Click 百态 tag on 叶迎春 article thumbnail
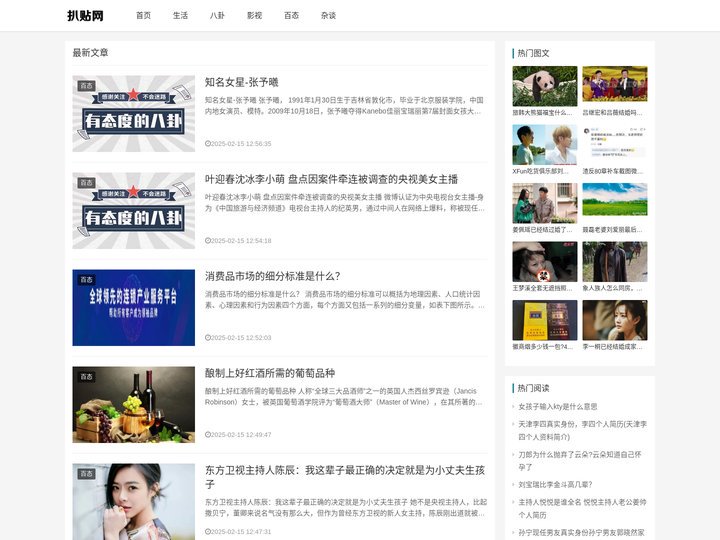This screenshot has width=720, height=540. 86,183
